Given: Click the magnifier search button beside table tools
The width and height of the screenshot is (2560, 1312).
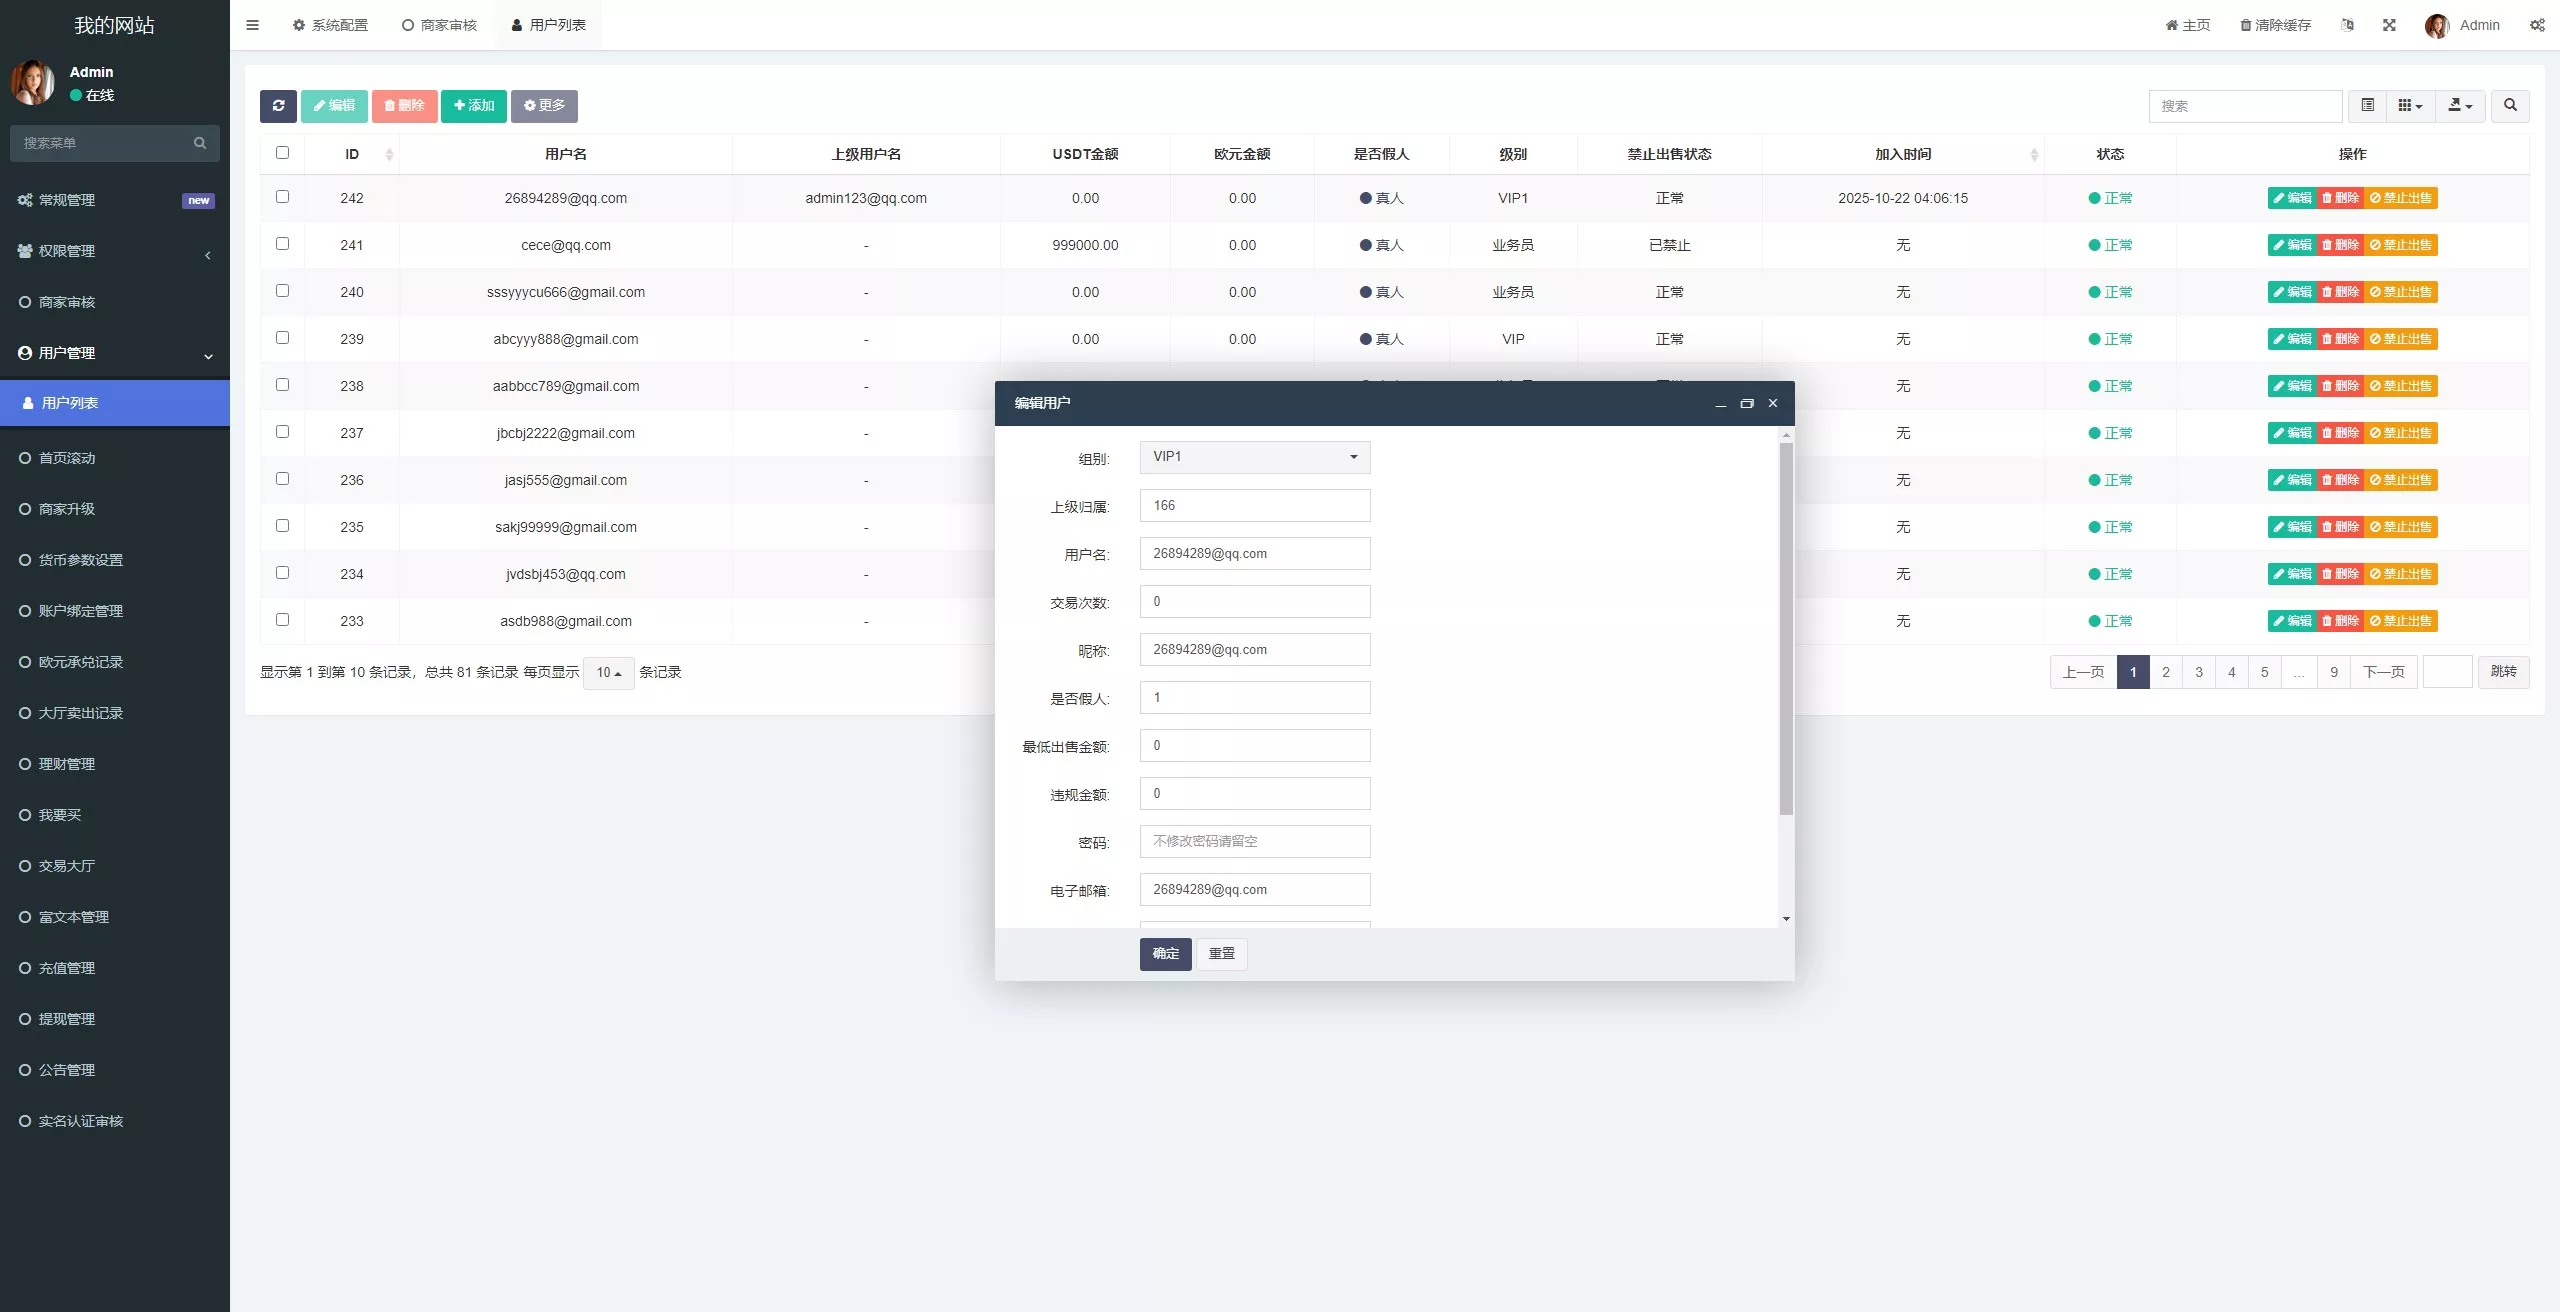Looking at the screenshot, I should (2510, 106).
